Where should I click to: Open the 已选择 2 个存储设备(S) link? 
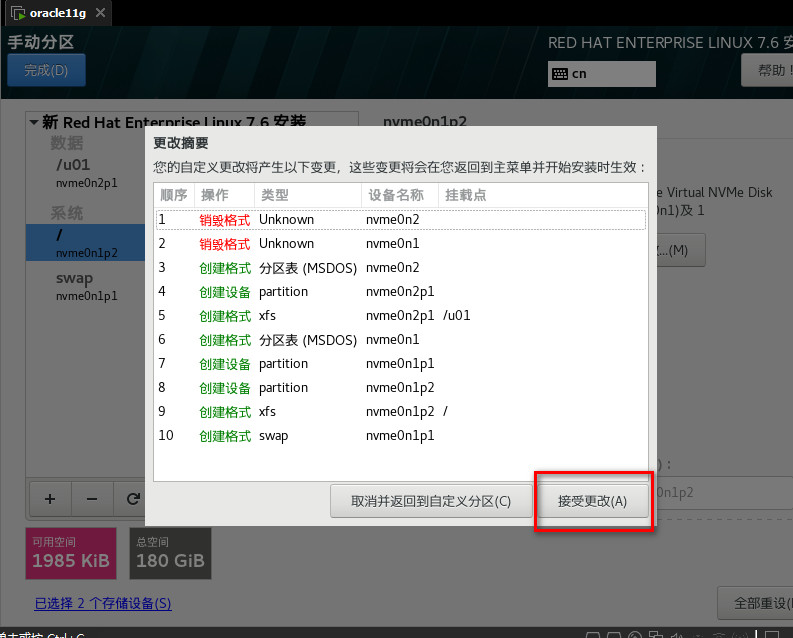103,603
